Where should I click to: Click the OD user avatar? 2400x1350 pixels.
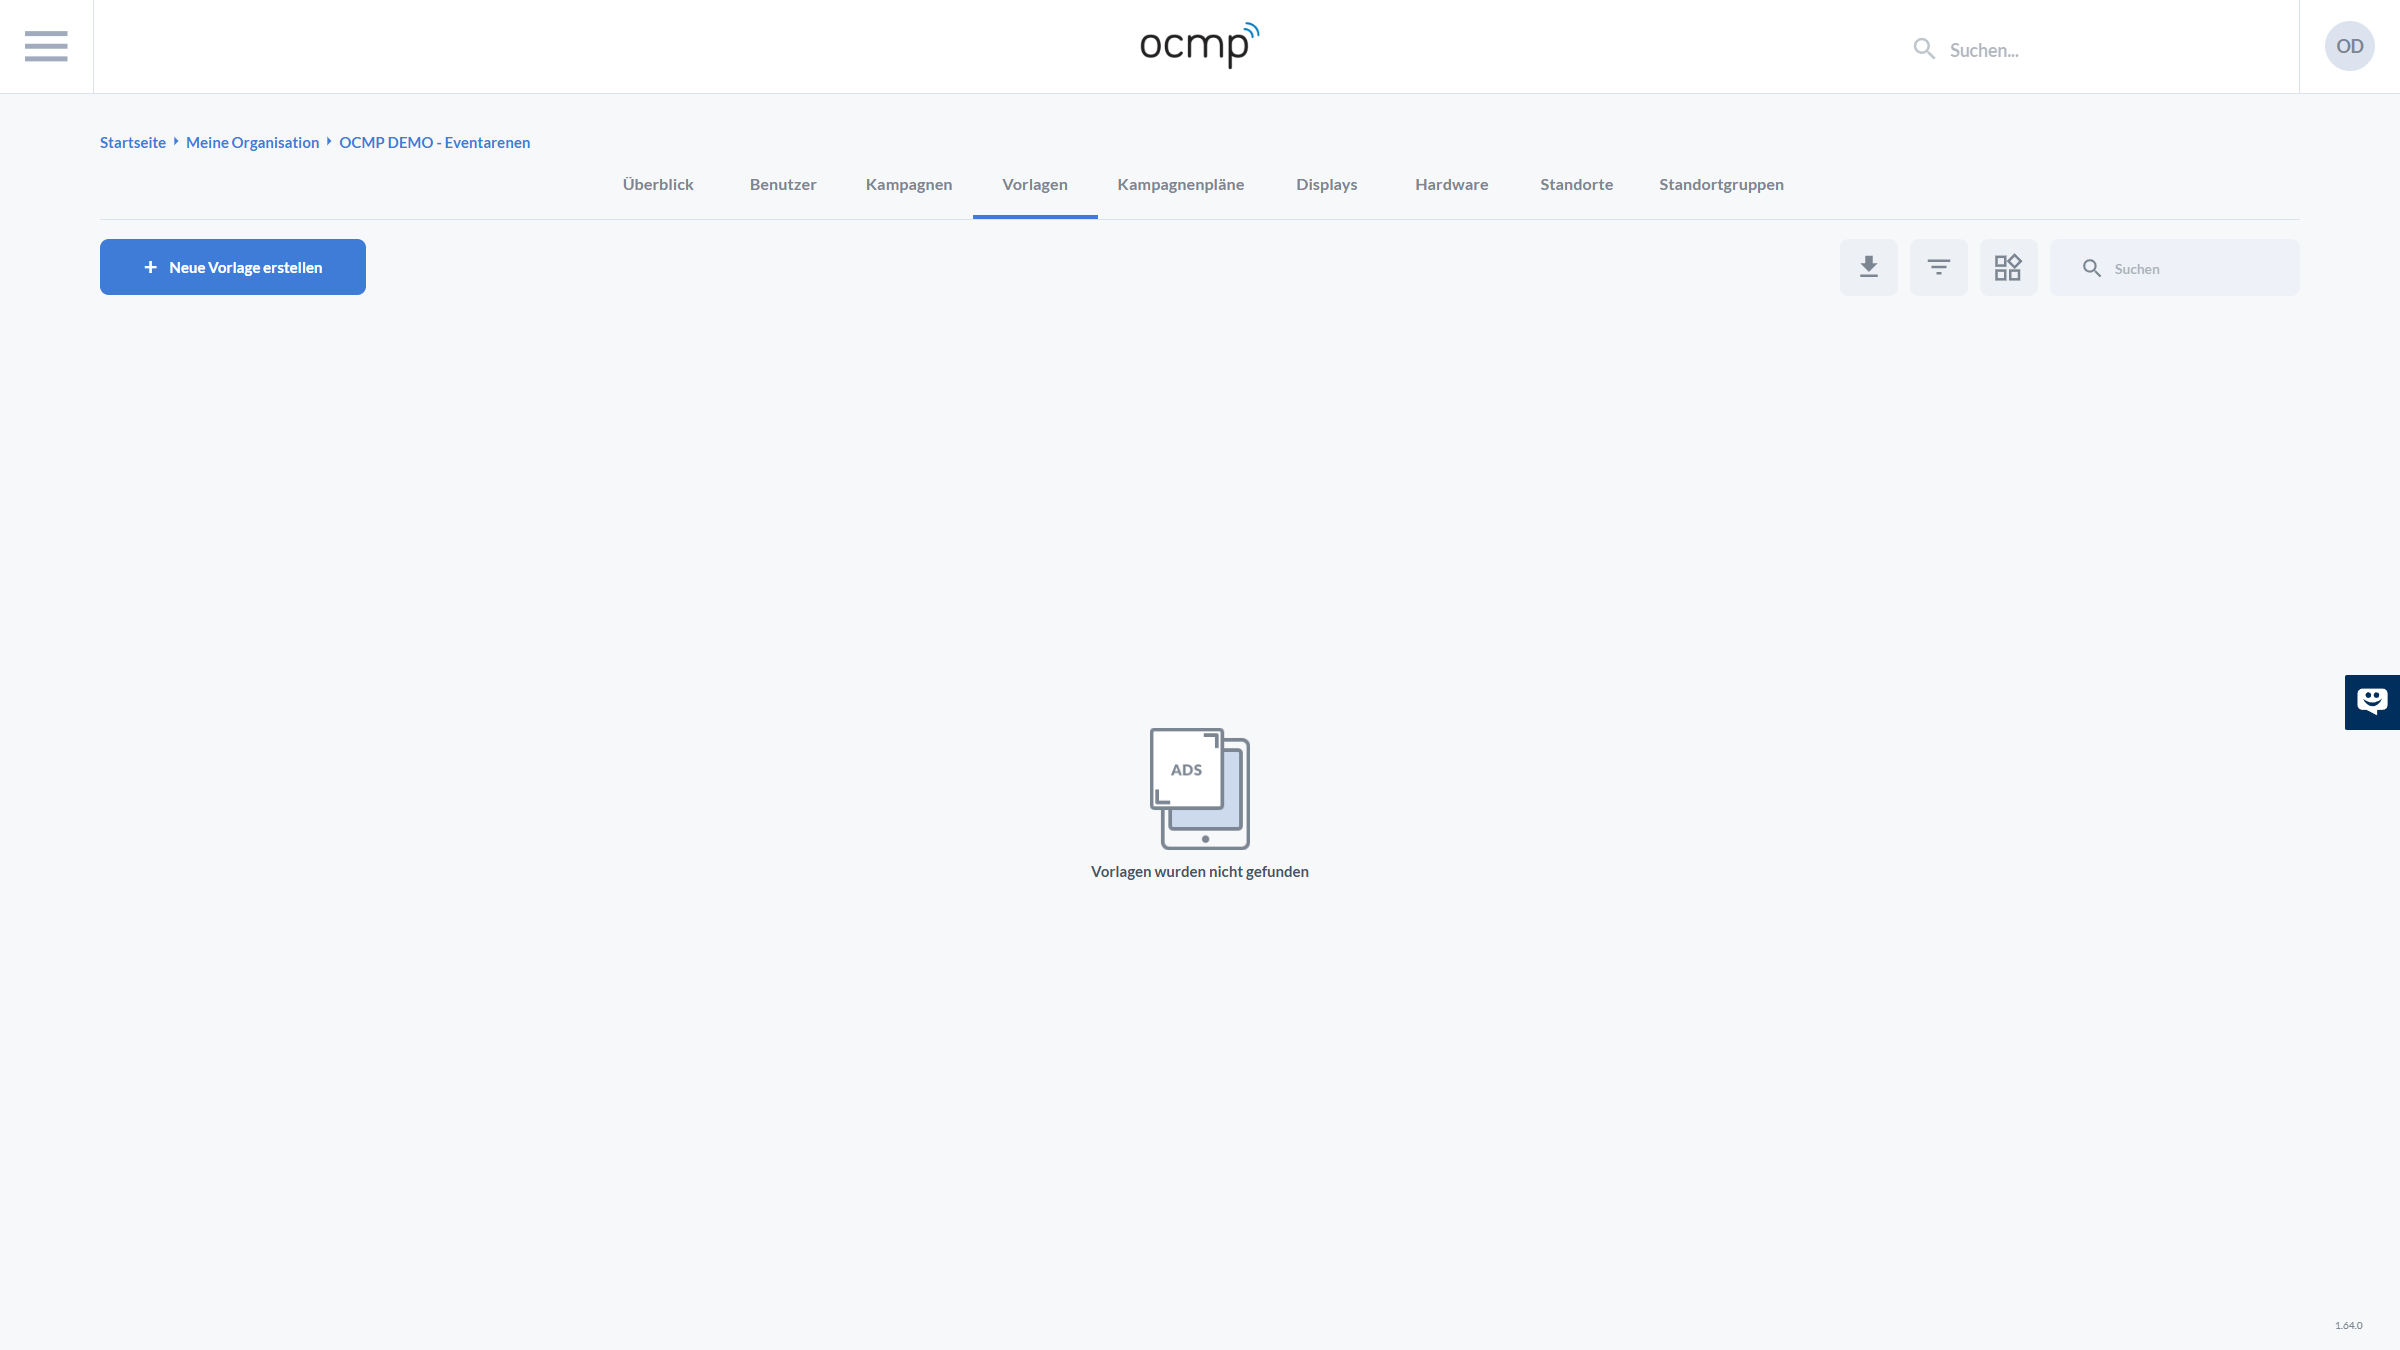(2349, 46)
